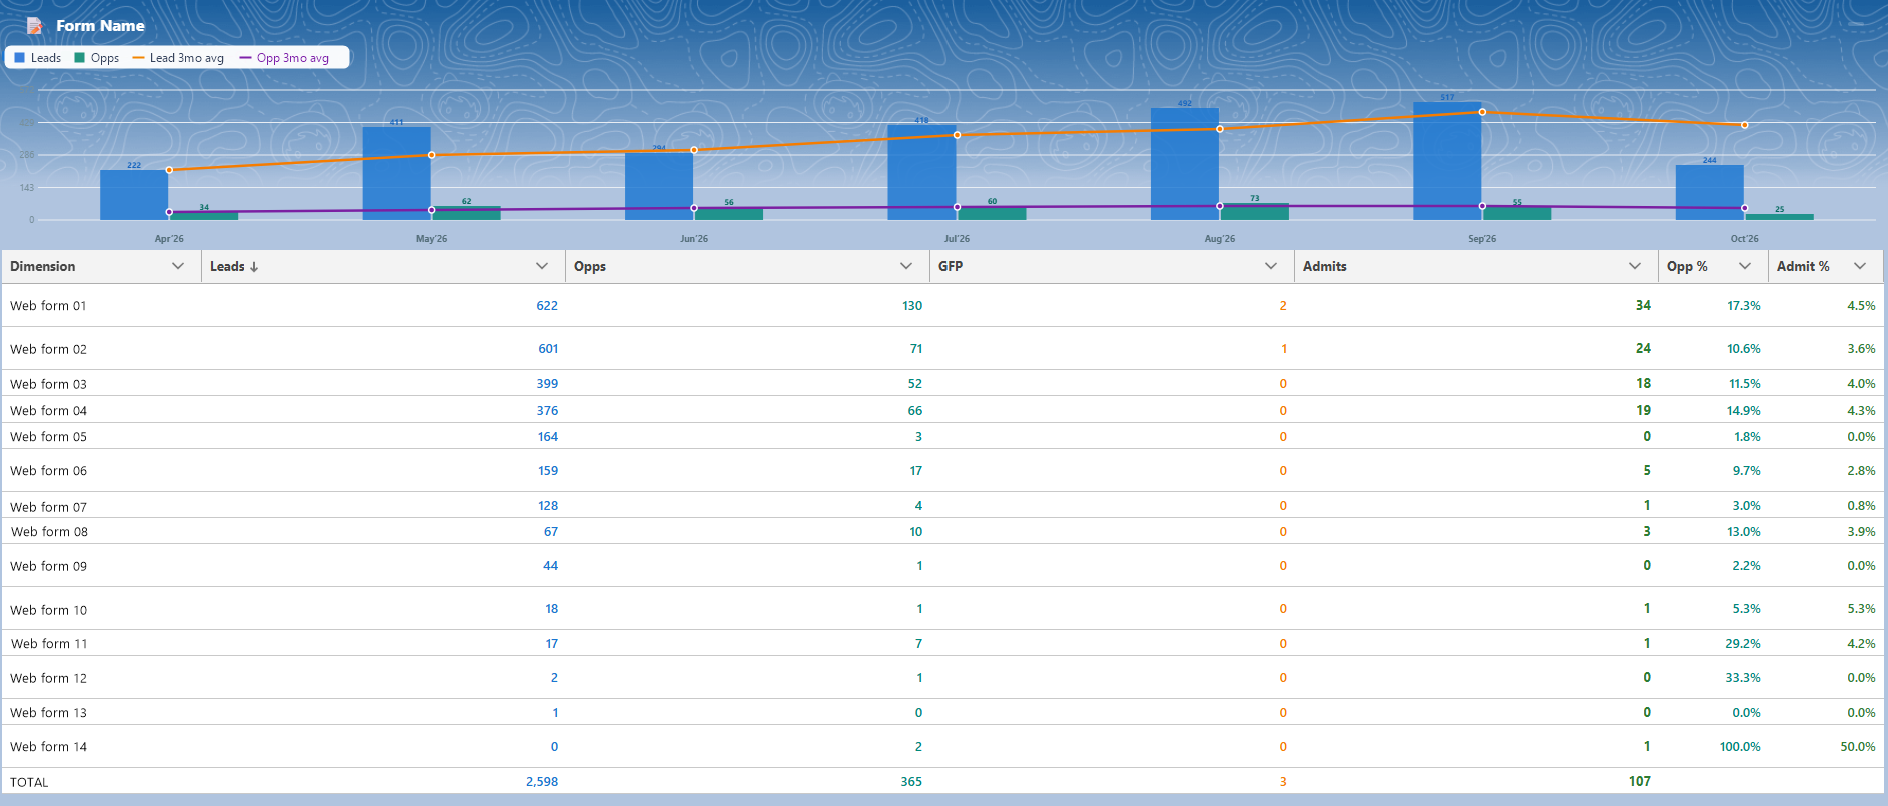Viewport: 1888px width, 806px height.
Task: Click the 2,598 total leads value
Action: (542, 782)
